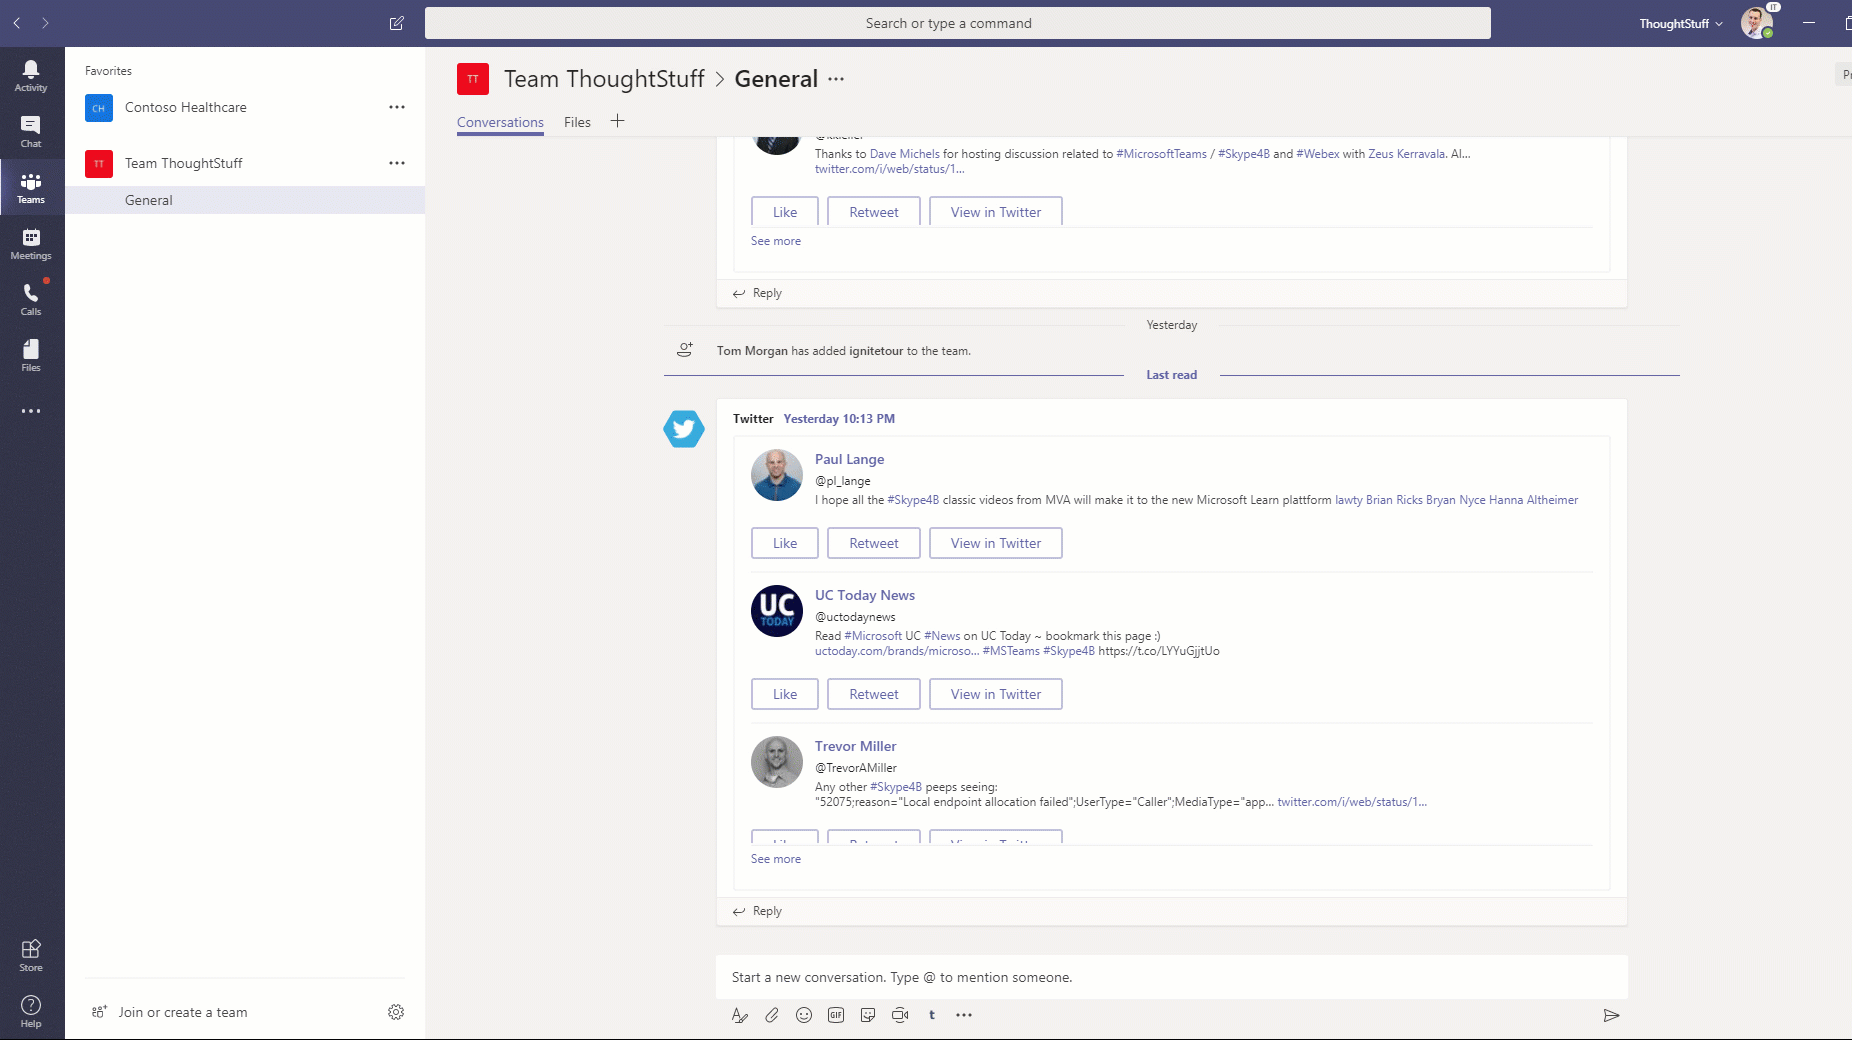Open the Activity feed bell icon

pos(31,75)
